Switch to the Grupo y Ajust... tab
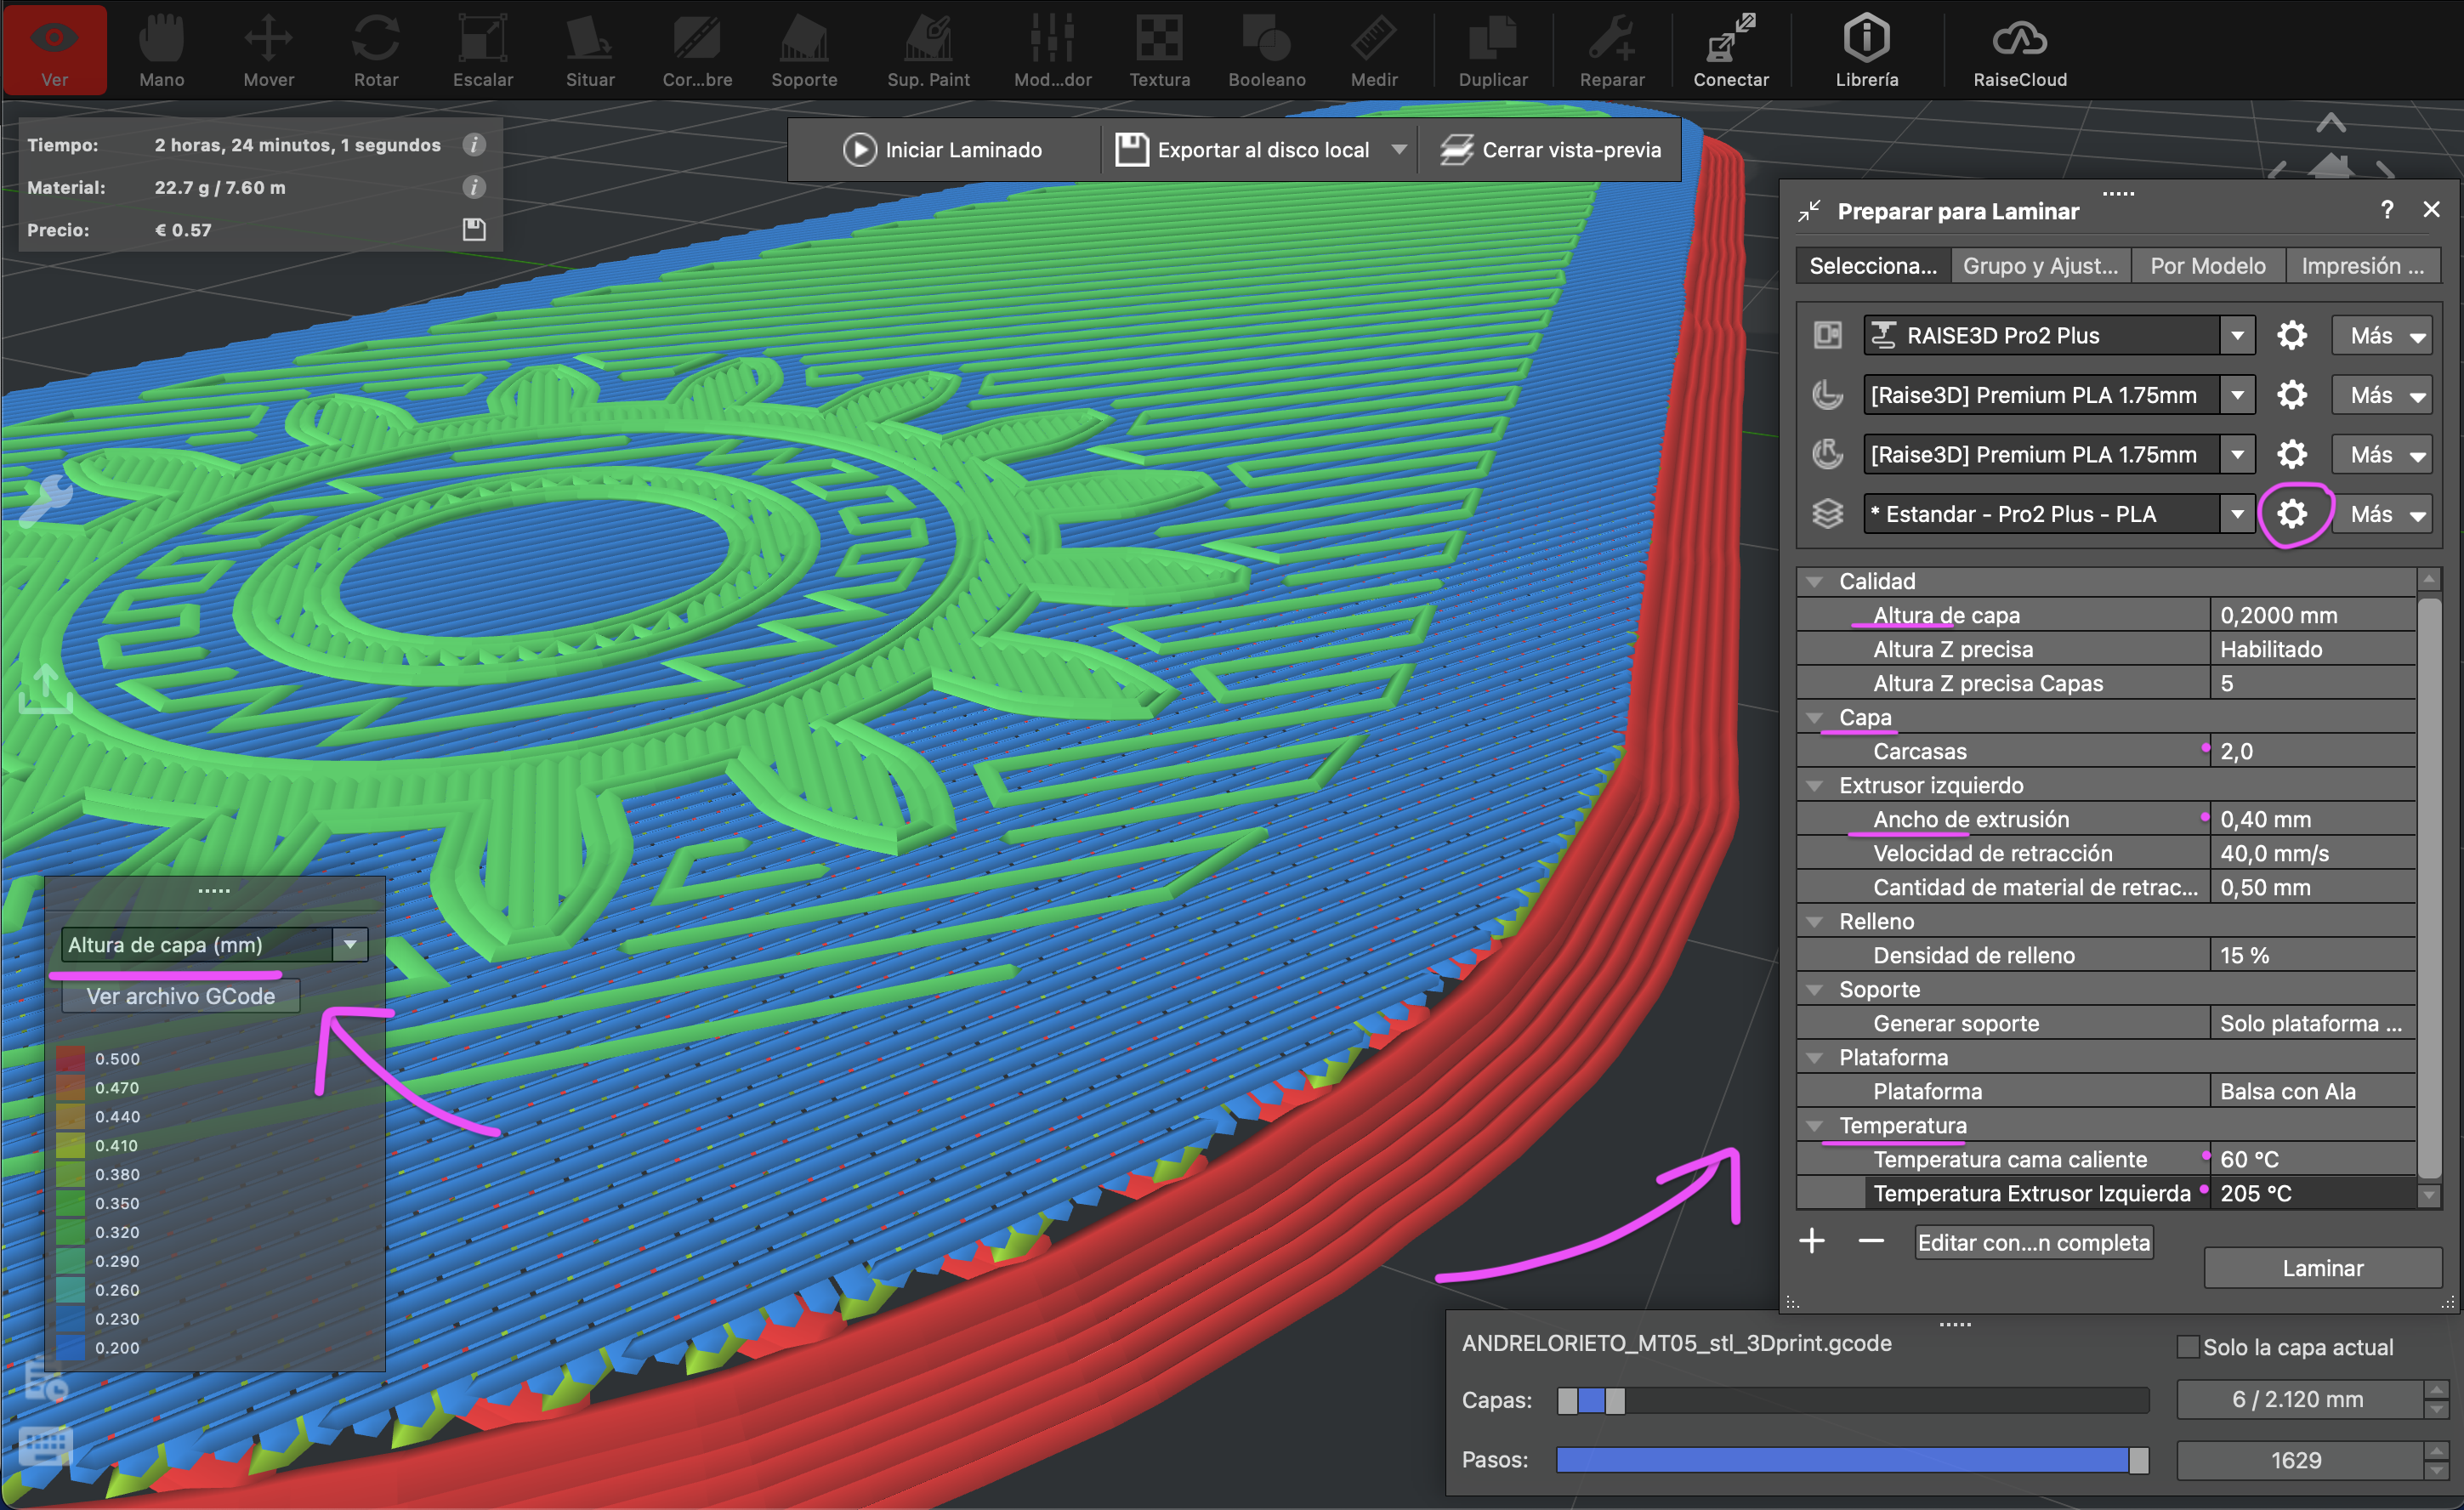Screen dimensions: 2464x1510 coord(2040,266)
